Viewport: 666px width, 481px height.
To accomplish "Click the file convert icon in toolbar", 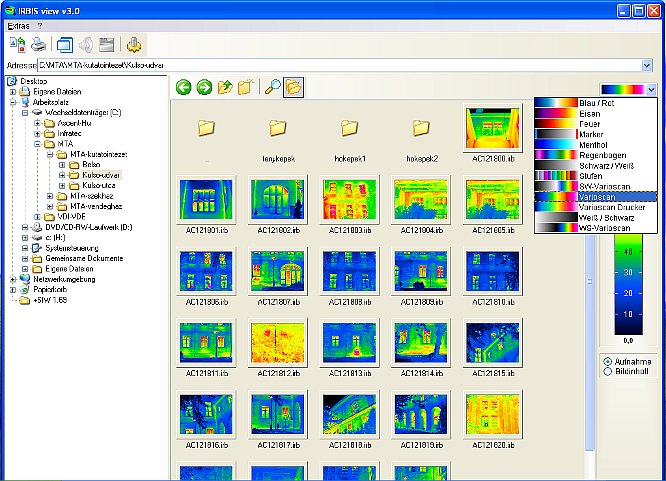I will 17,44.
